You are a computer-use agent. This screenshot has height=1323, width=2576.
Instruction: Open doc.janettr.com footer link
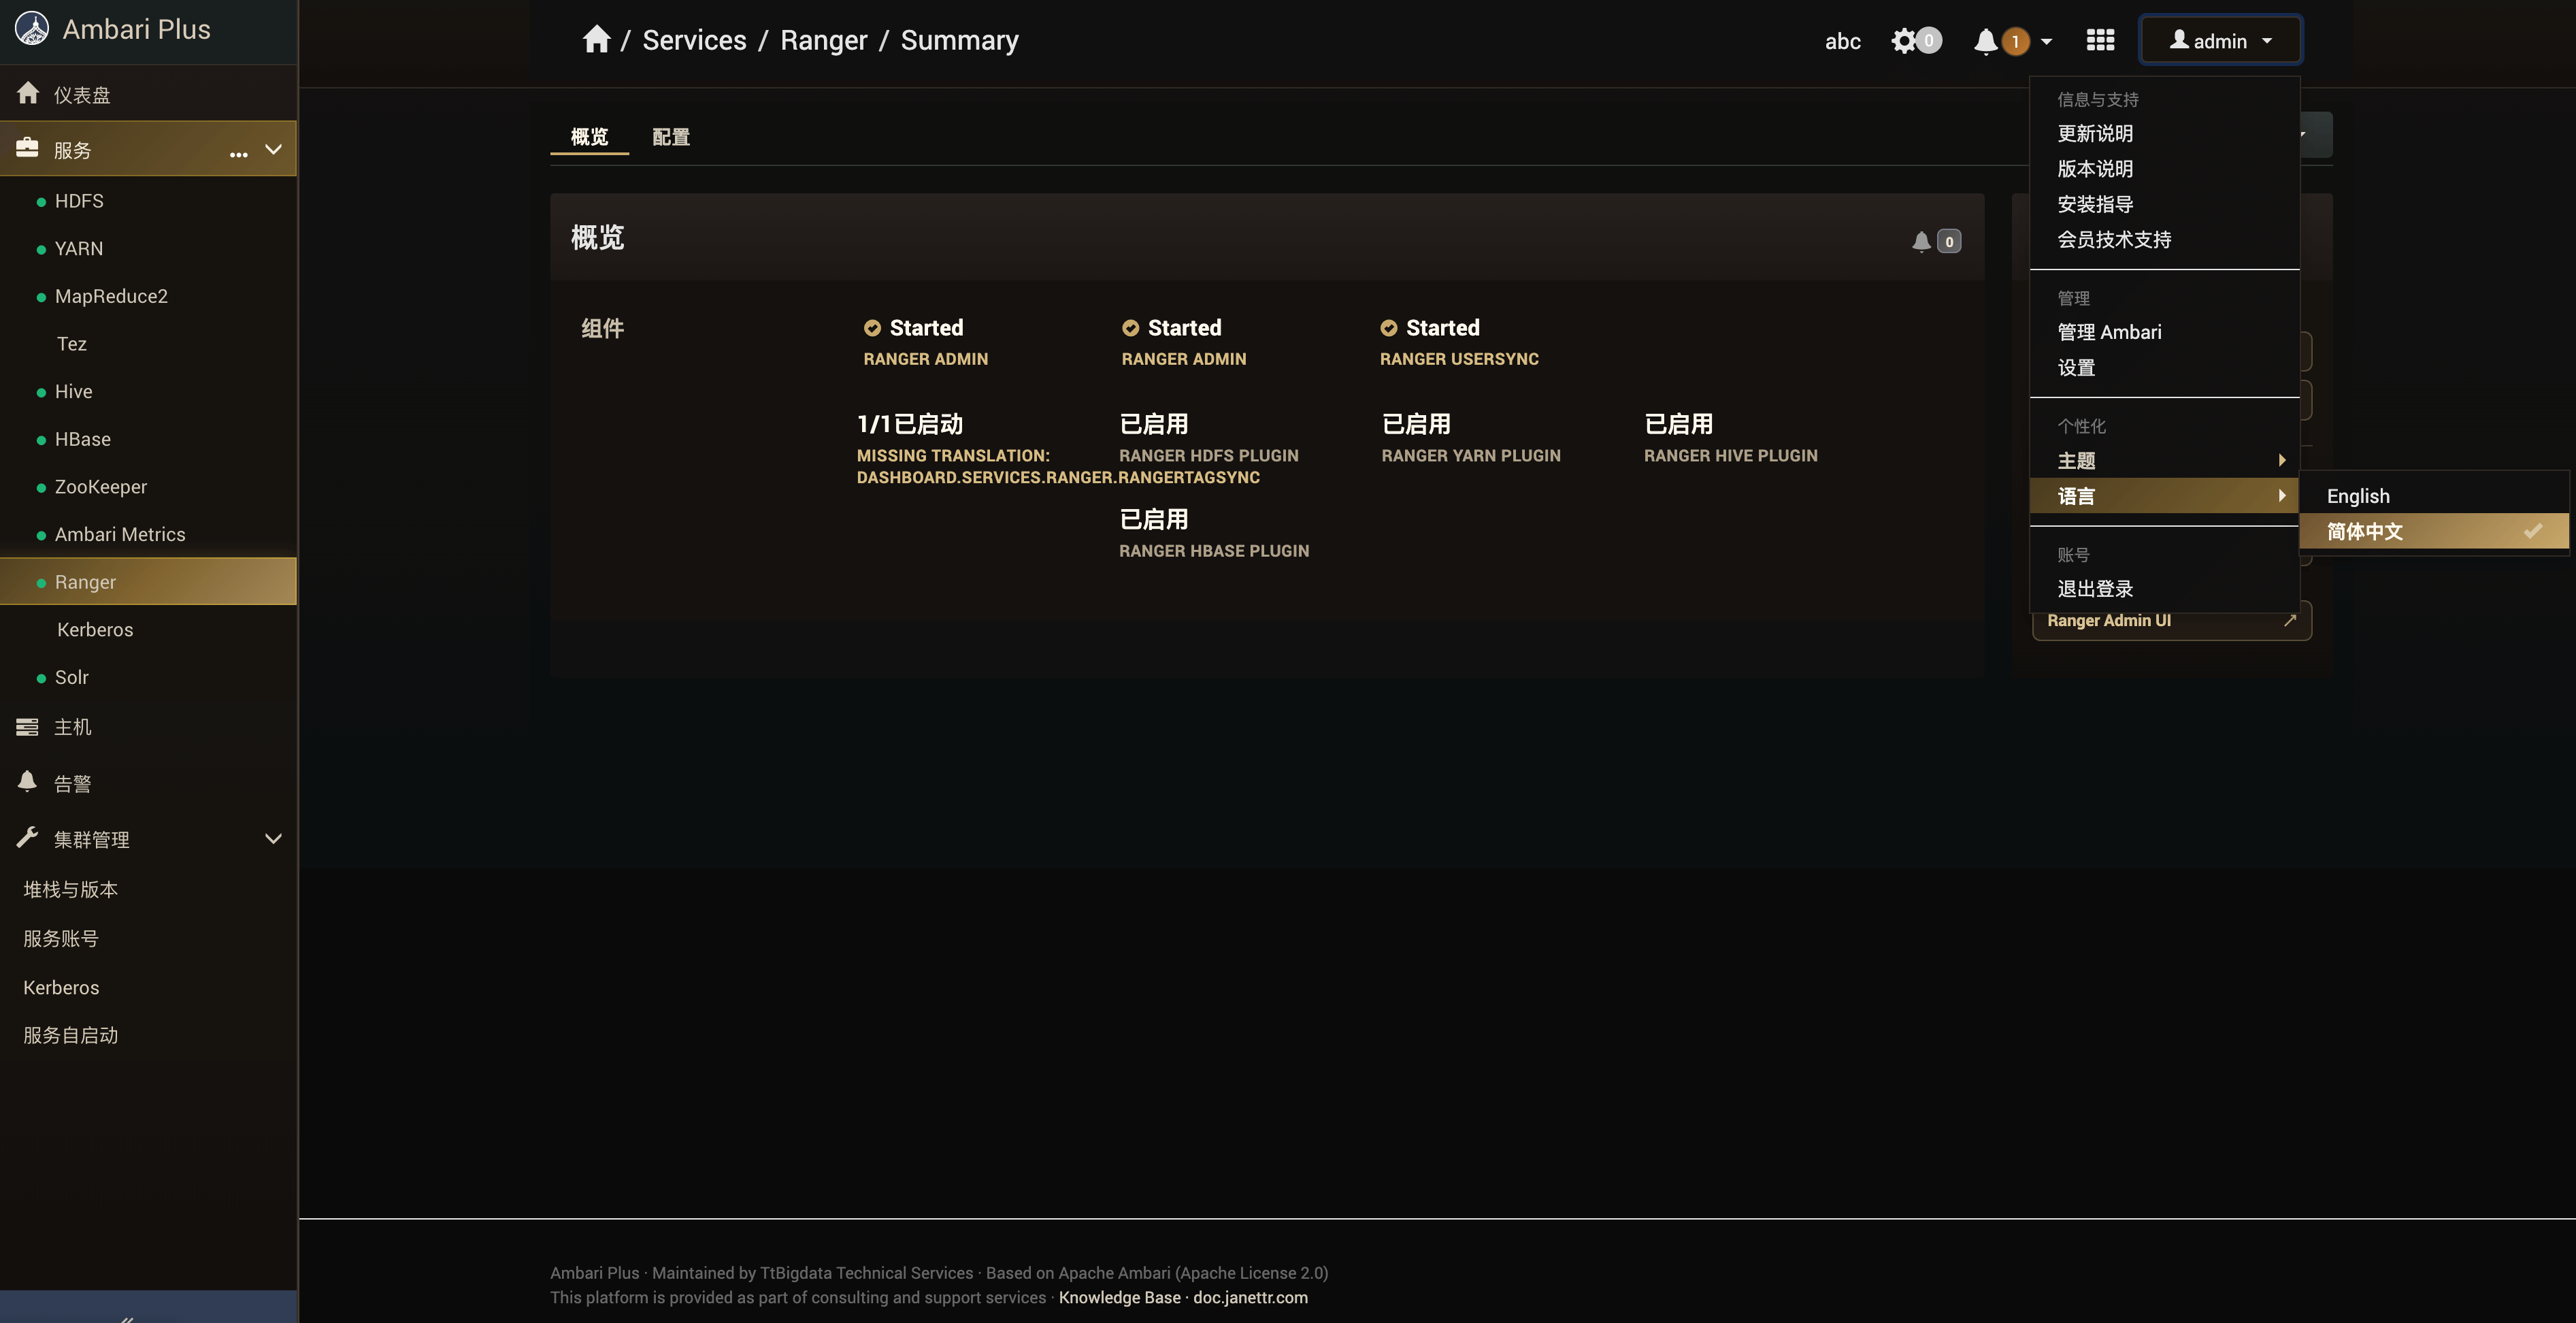pos(1250,1297)
